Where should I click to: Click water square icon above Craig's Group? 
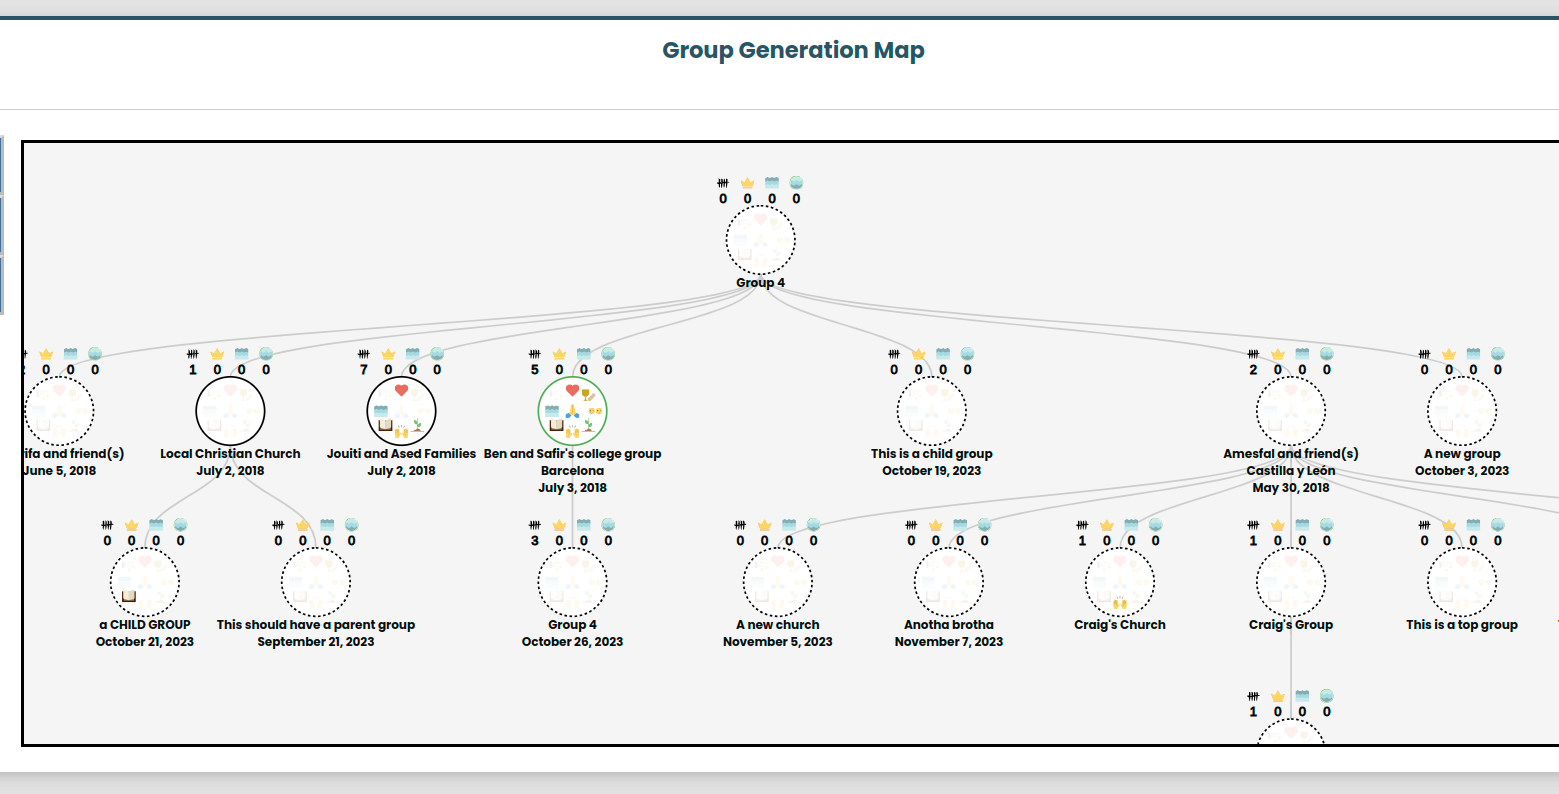(x=1302, y=525)
